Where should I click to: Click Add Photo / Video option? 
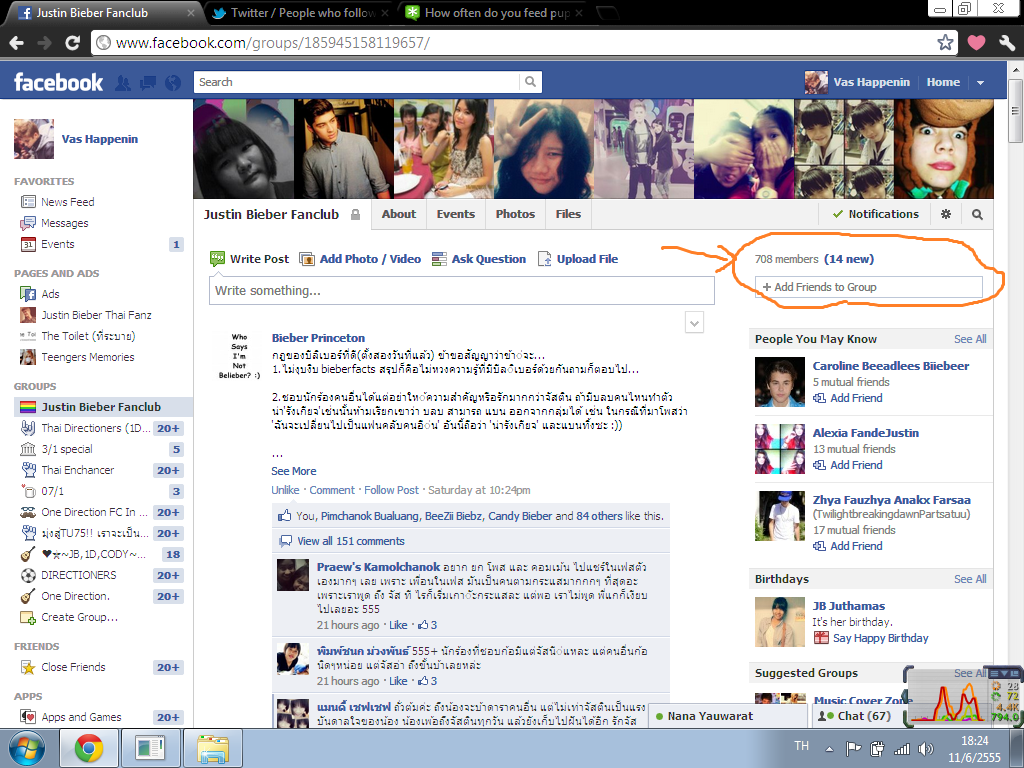[360, 259]
